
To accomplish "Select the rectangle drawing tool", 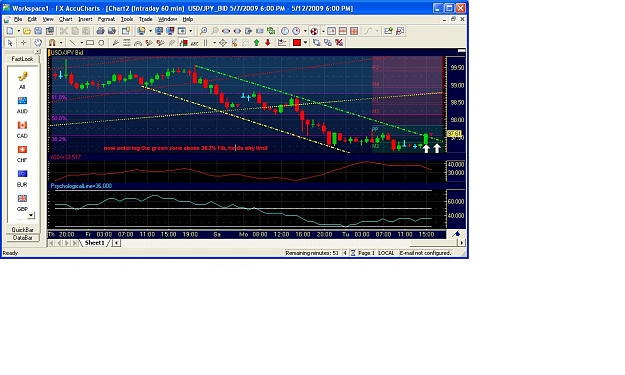I will point(90,43).
